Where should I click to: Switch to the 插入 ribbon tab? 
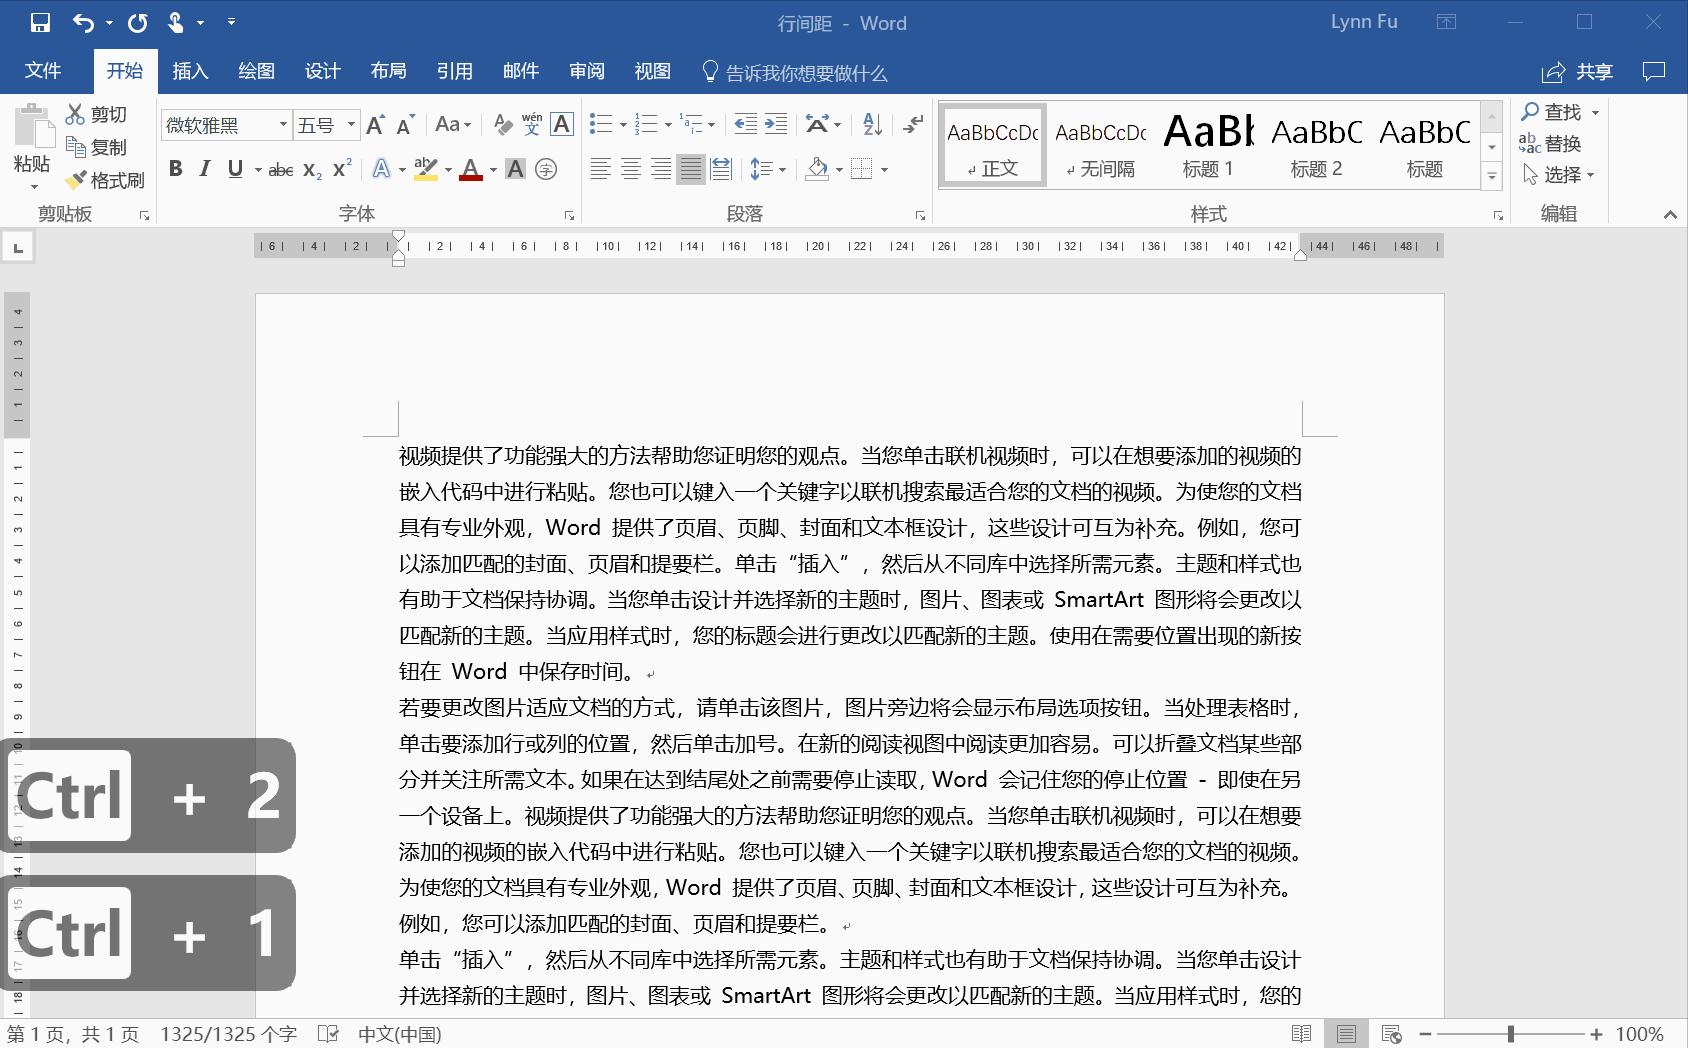point(190,70)
